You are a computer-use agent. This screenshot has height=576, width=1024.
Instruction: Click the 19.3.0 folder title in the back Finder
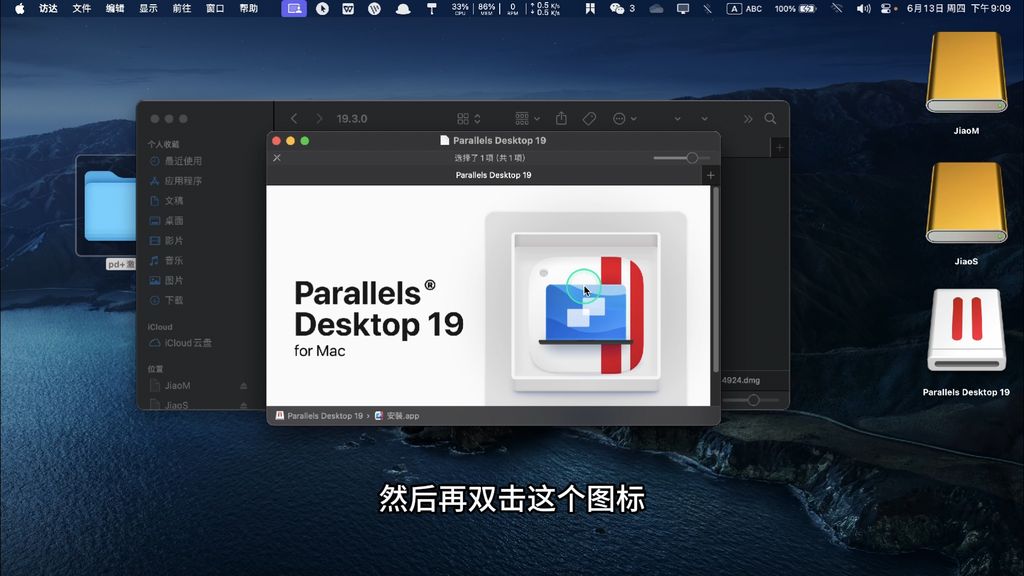click(351, 119)
